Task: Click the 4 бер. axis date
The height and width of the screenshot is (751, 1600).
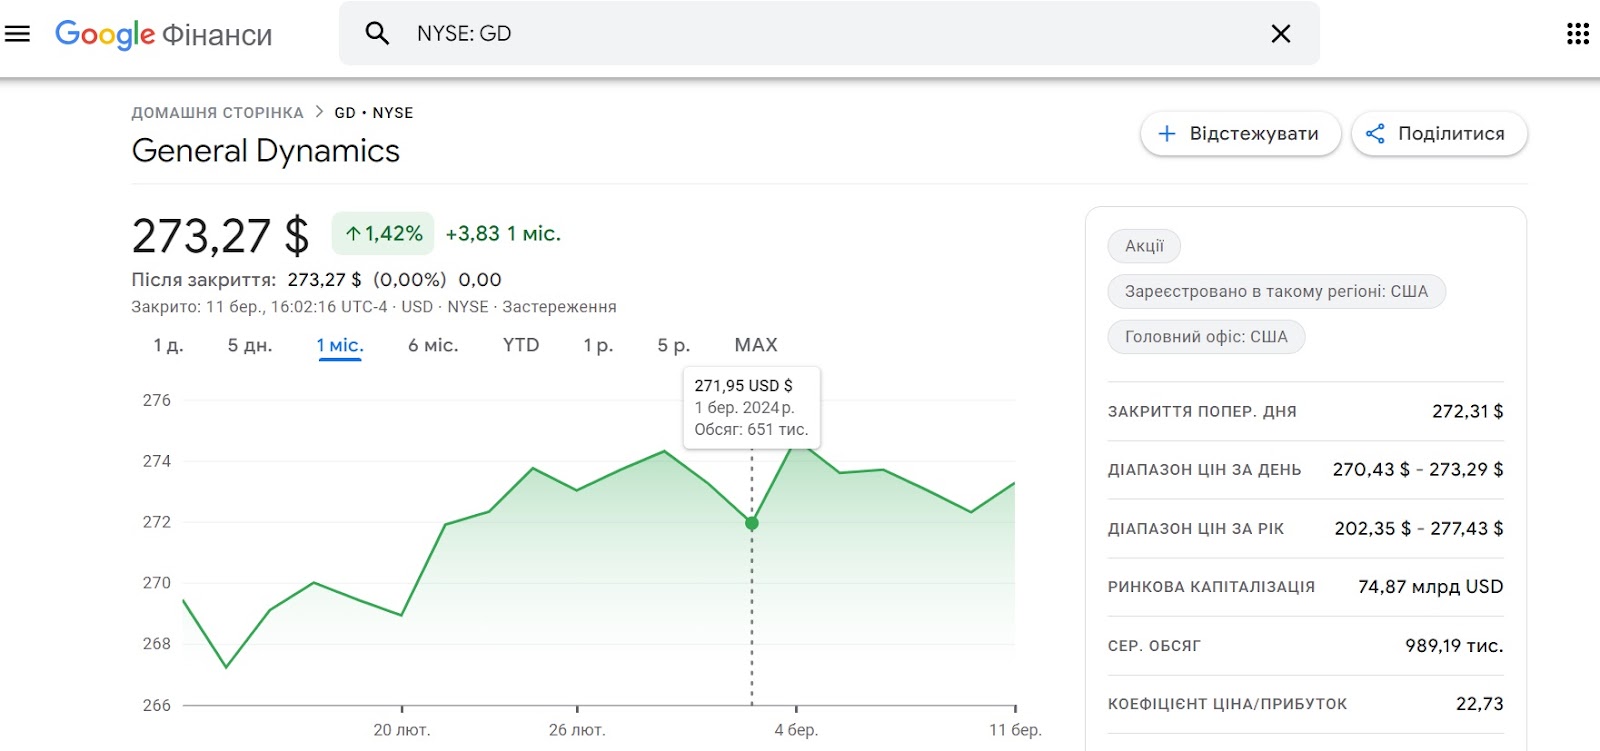Action: 796,730
